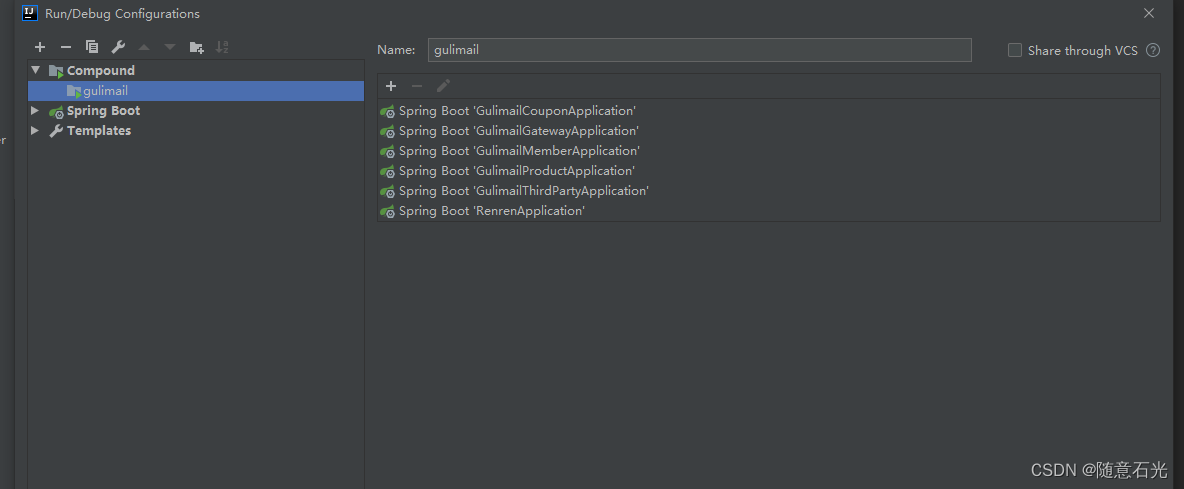Select Spring Boot 'GulimailProductApplication' entry
This screenshot has height=489, width=1184.
click(x=769, y=171)
